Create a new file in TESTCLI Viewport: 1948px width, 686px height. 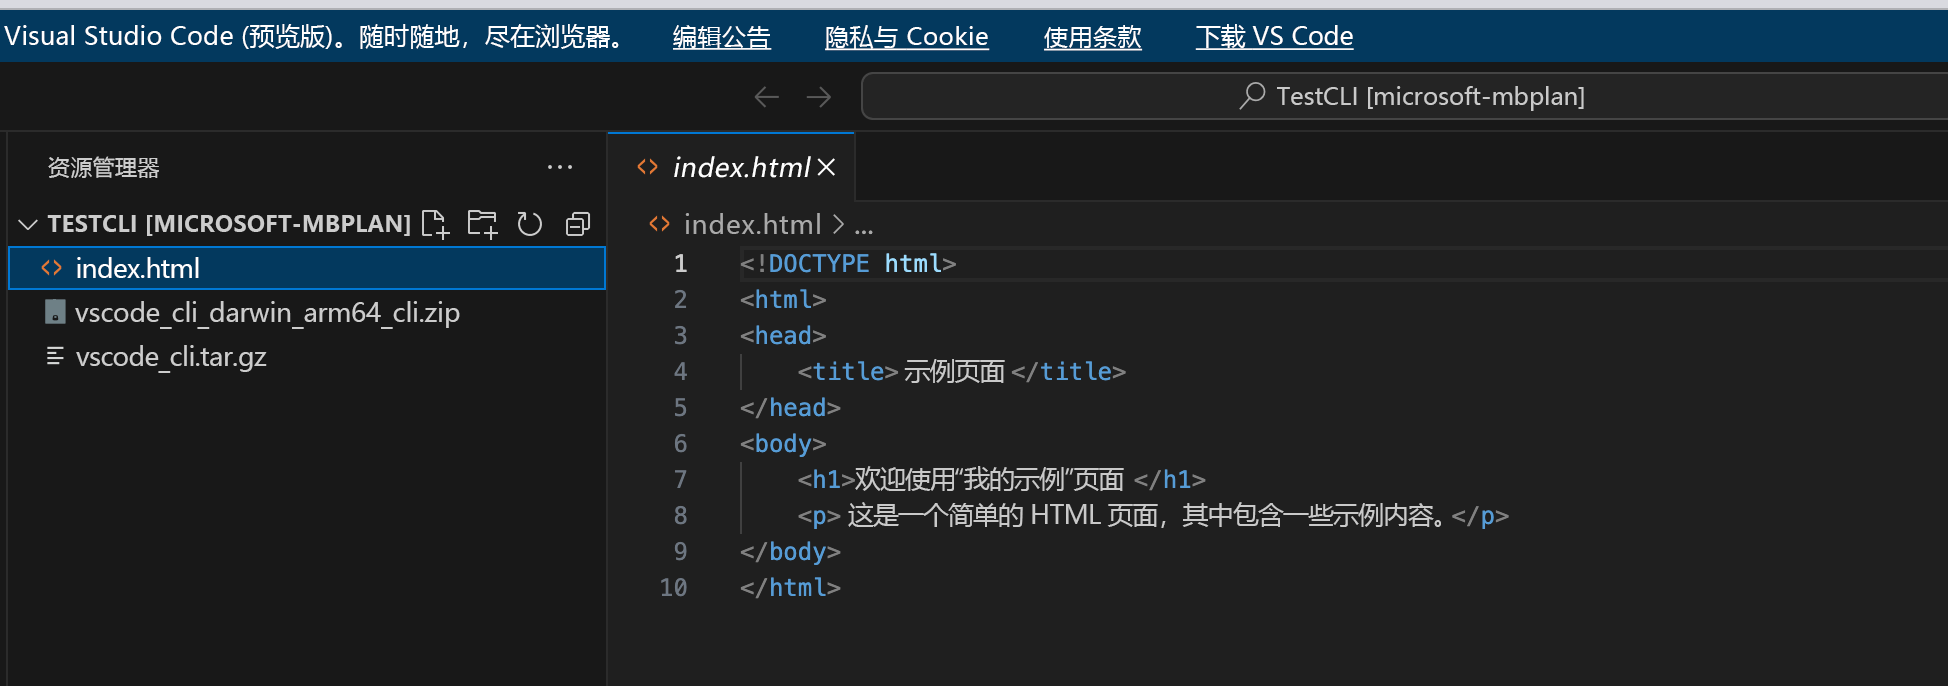click(436, 224)
